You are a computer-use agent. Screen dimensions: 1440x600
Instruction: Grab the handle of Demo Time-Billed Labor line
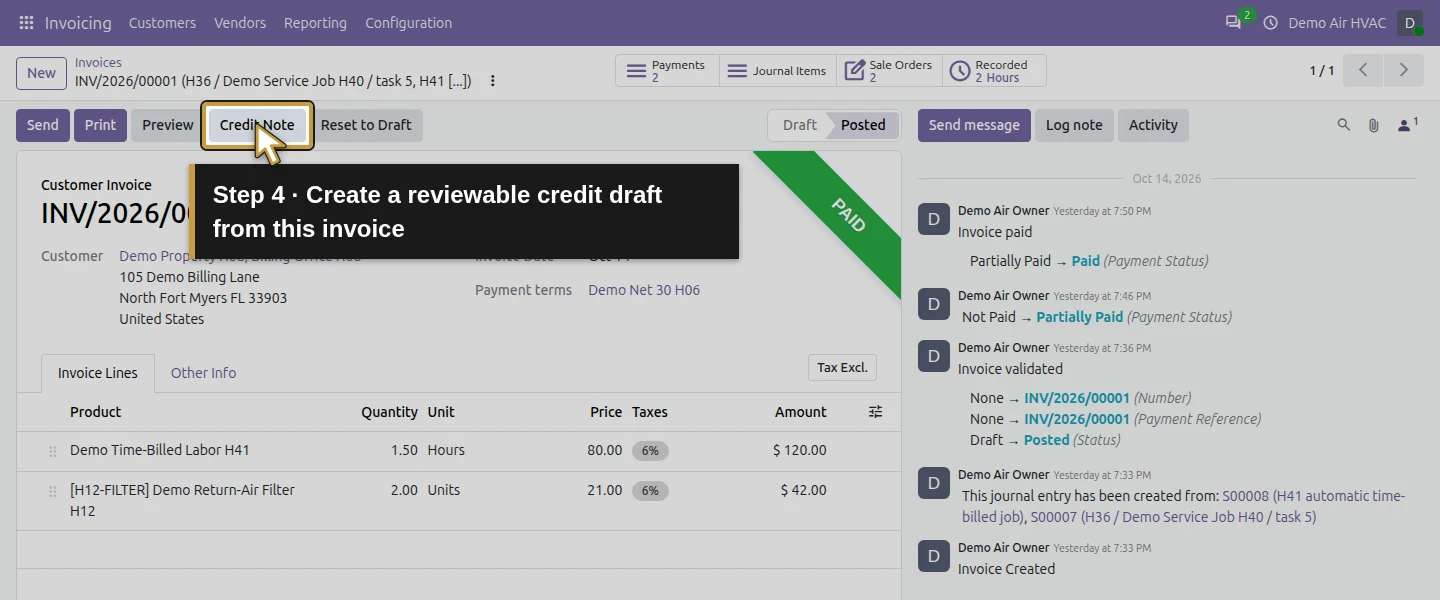click(52, 451)
